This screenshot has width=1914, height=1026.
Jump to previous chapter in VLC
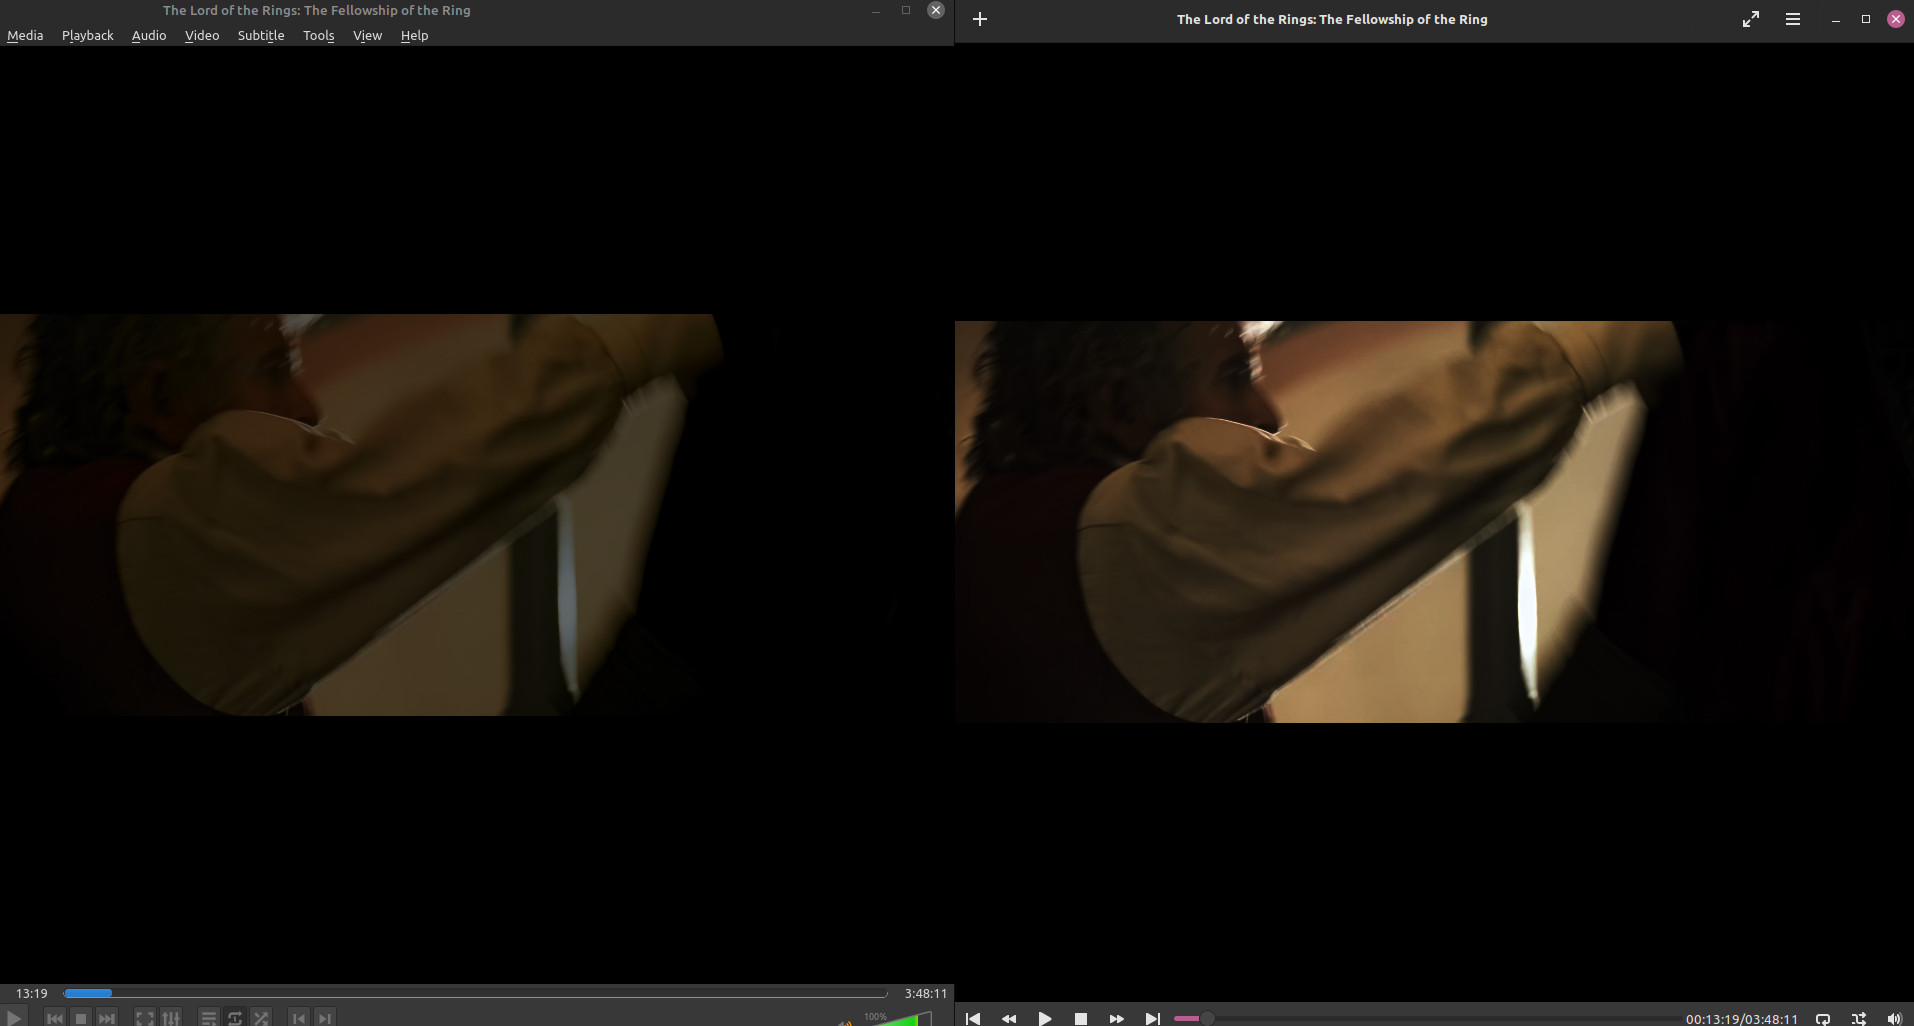coord(299,1018)
